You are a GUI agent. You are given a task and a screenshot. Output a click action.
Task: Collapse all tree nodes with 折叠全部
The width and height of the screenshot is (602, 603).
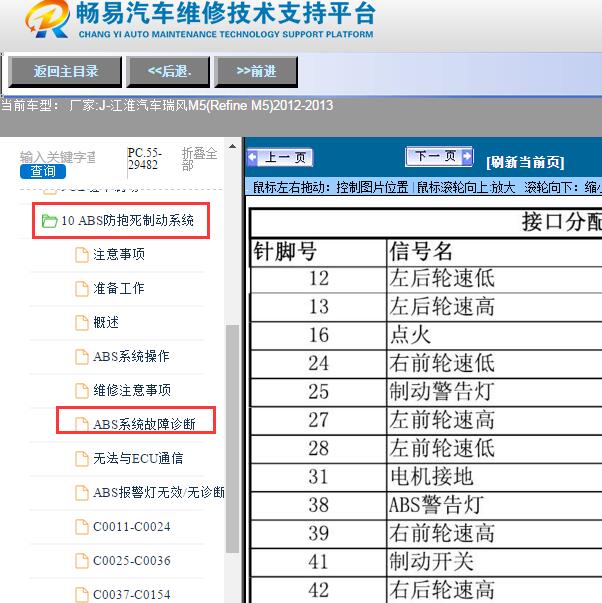[x=199, y=159]
